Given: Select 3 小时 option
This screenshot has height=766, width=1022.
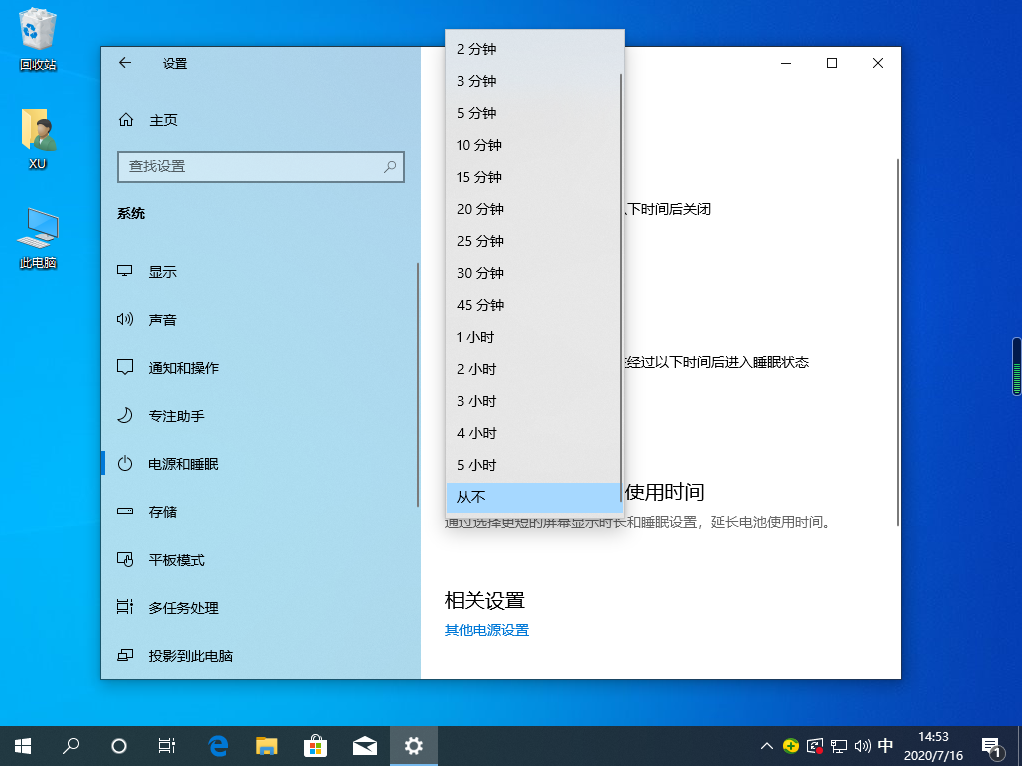Looking at the screenshot, I should [533, 401].
